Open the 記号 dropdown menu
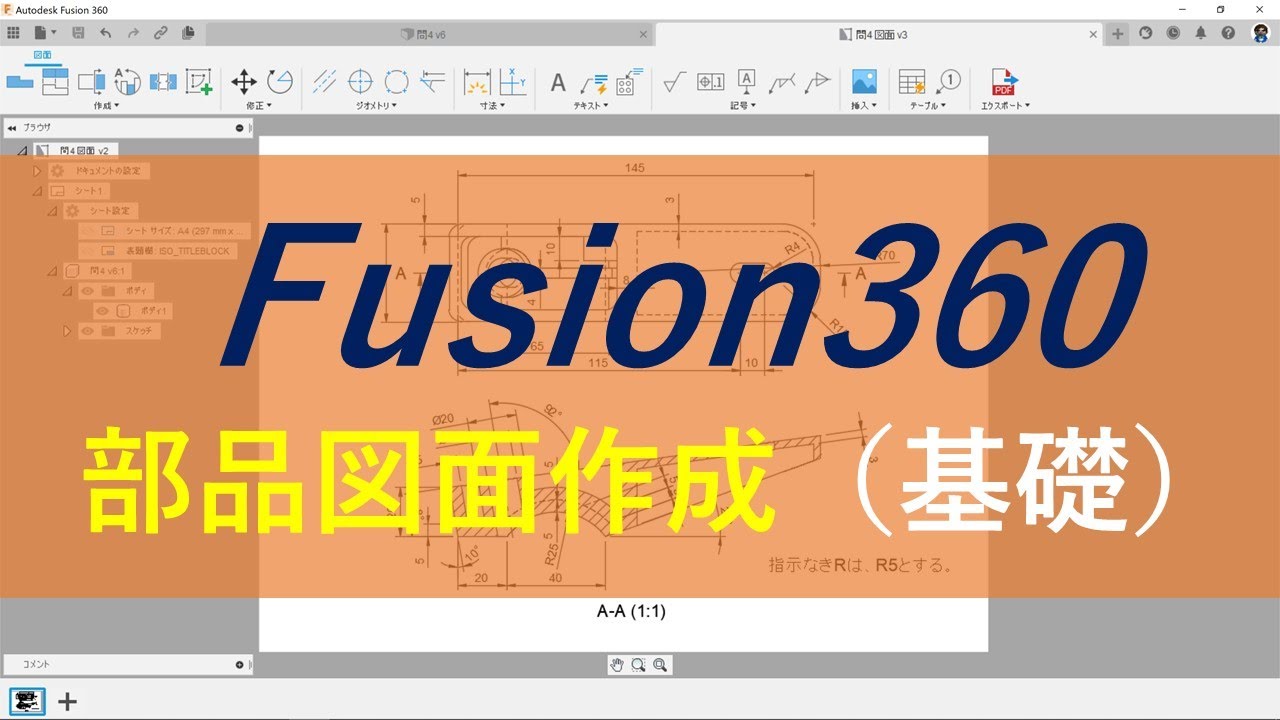1280x720 pixels. click(743, 105)
